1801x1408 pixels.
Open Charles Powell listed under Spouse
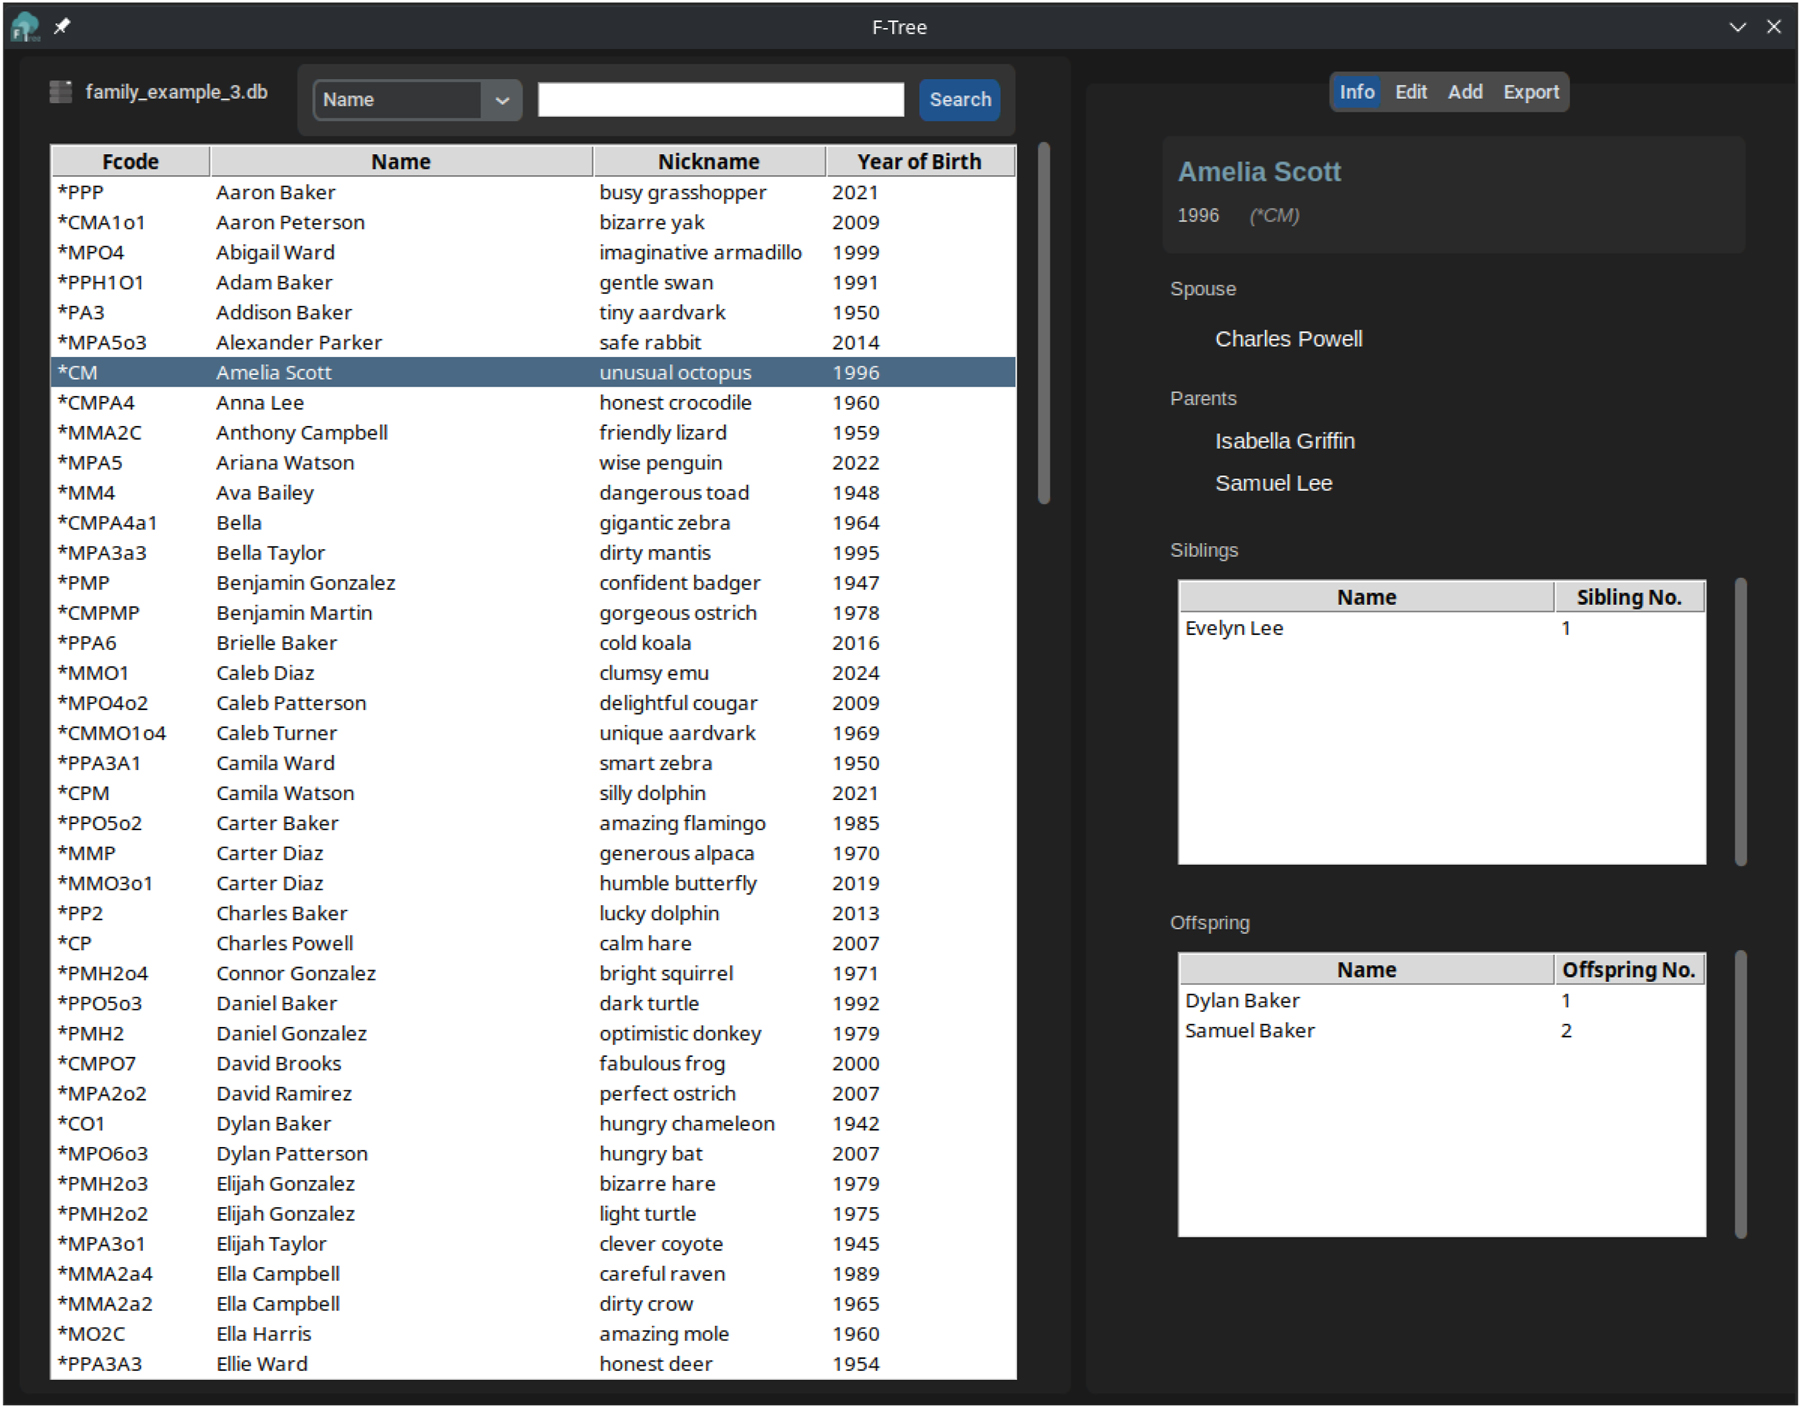(x=1288, y=339)
